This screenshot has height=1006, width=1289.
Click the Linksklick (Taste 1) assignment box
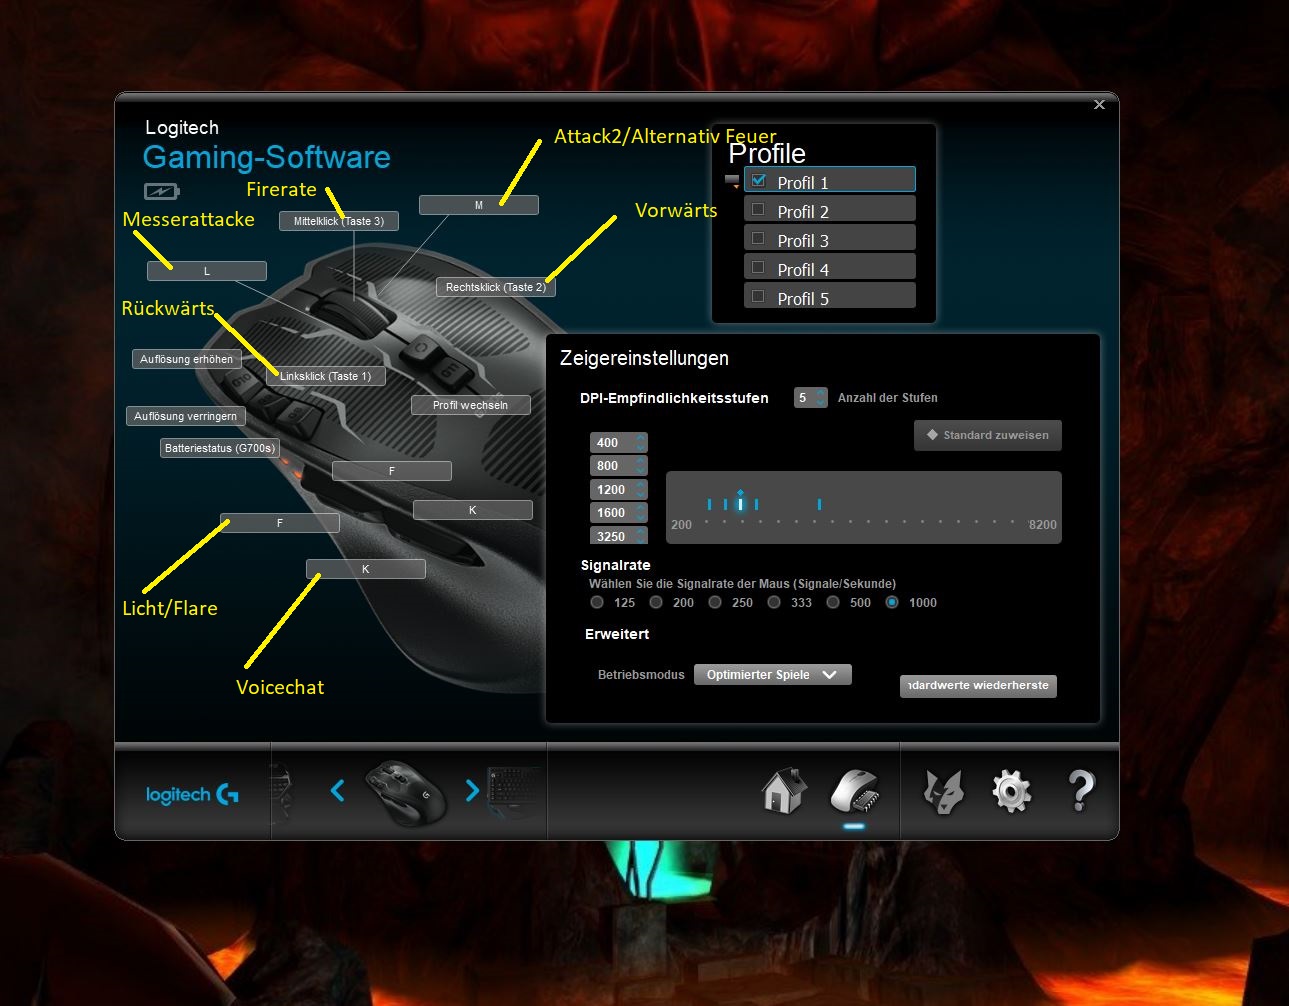tap(326, 376)
